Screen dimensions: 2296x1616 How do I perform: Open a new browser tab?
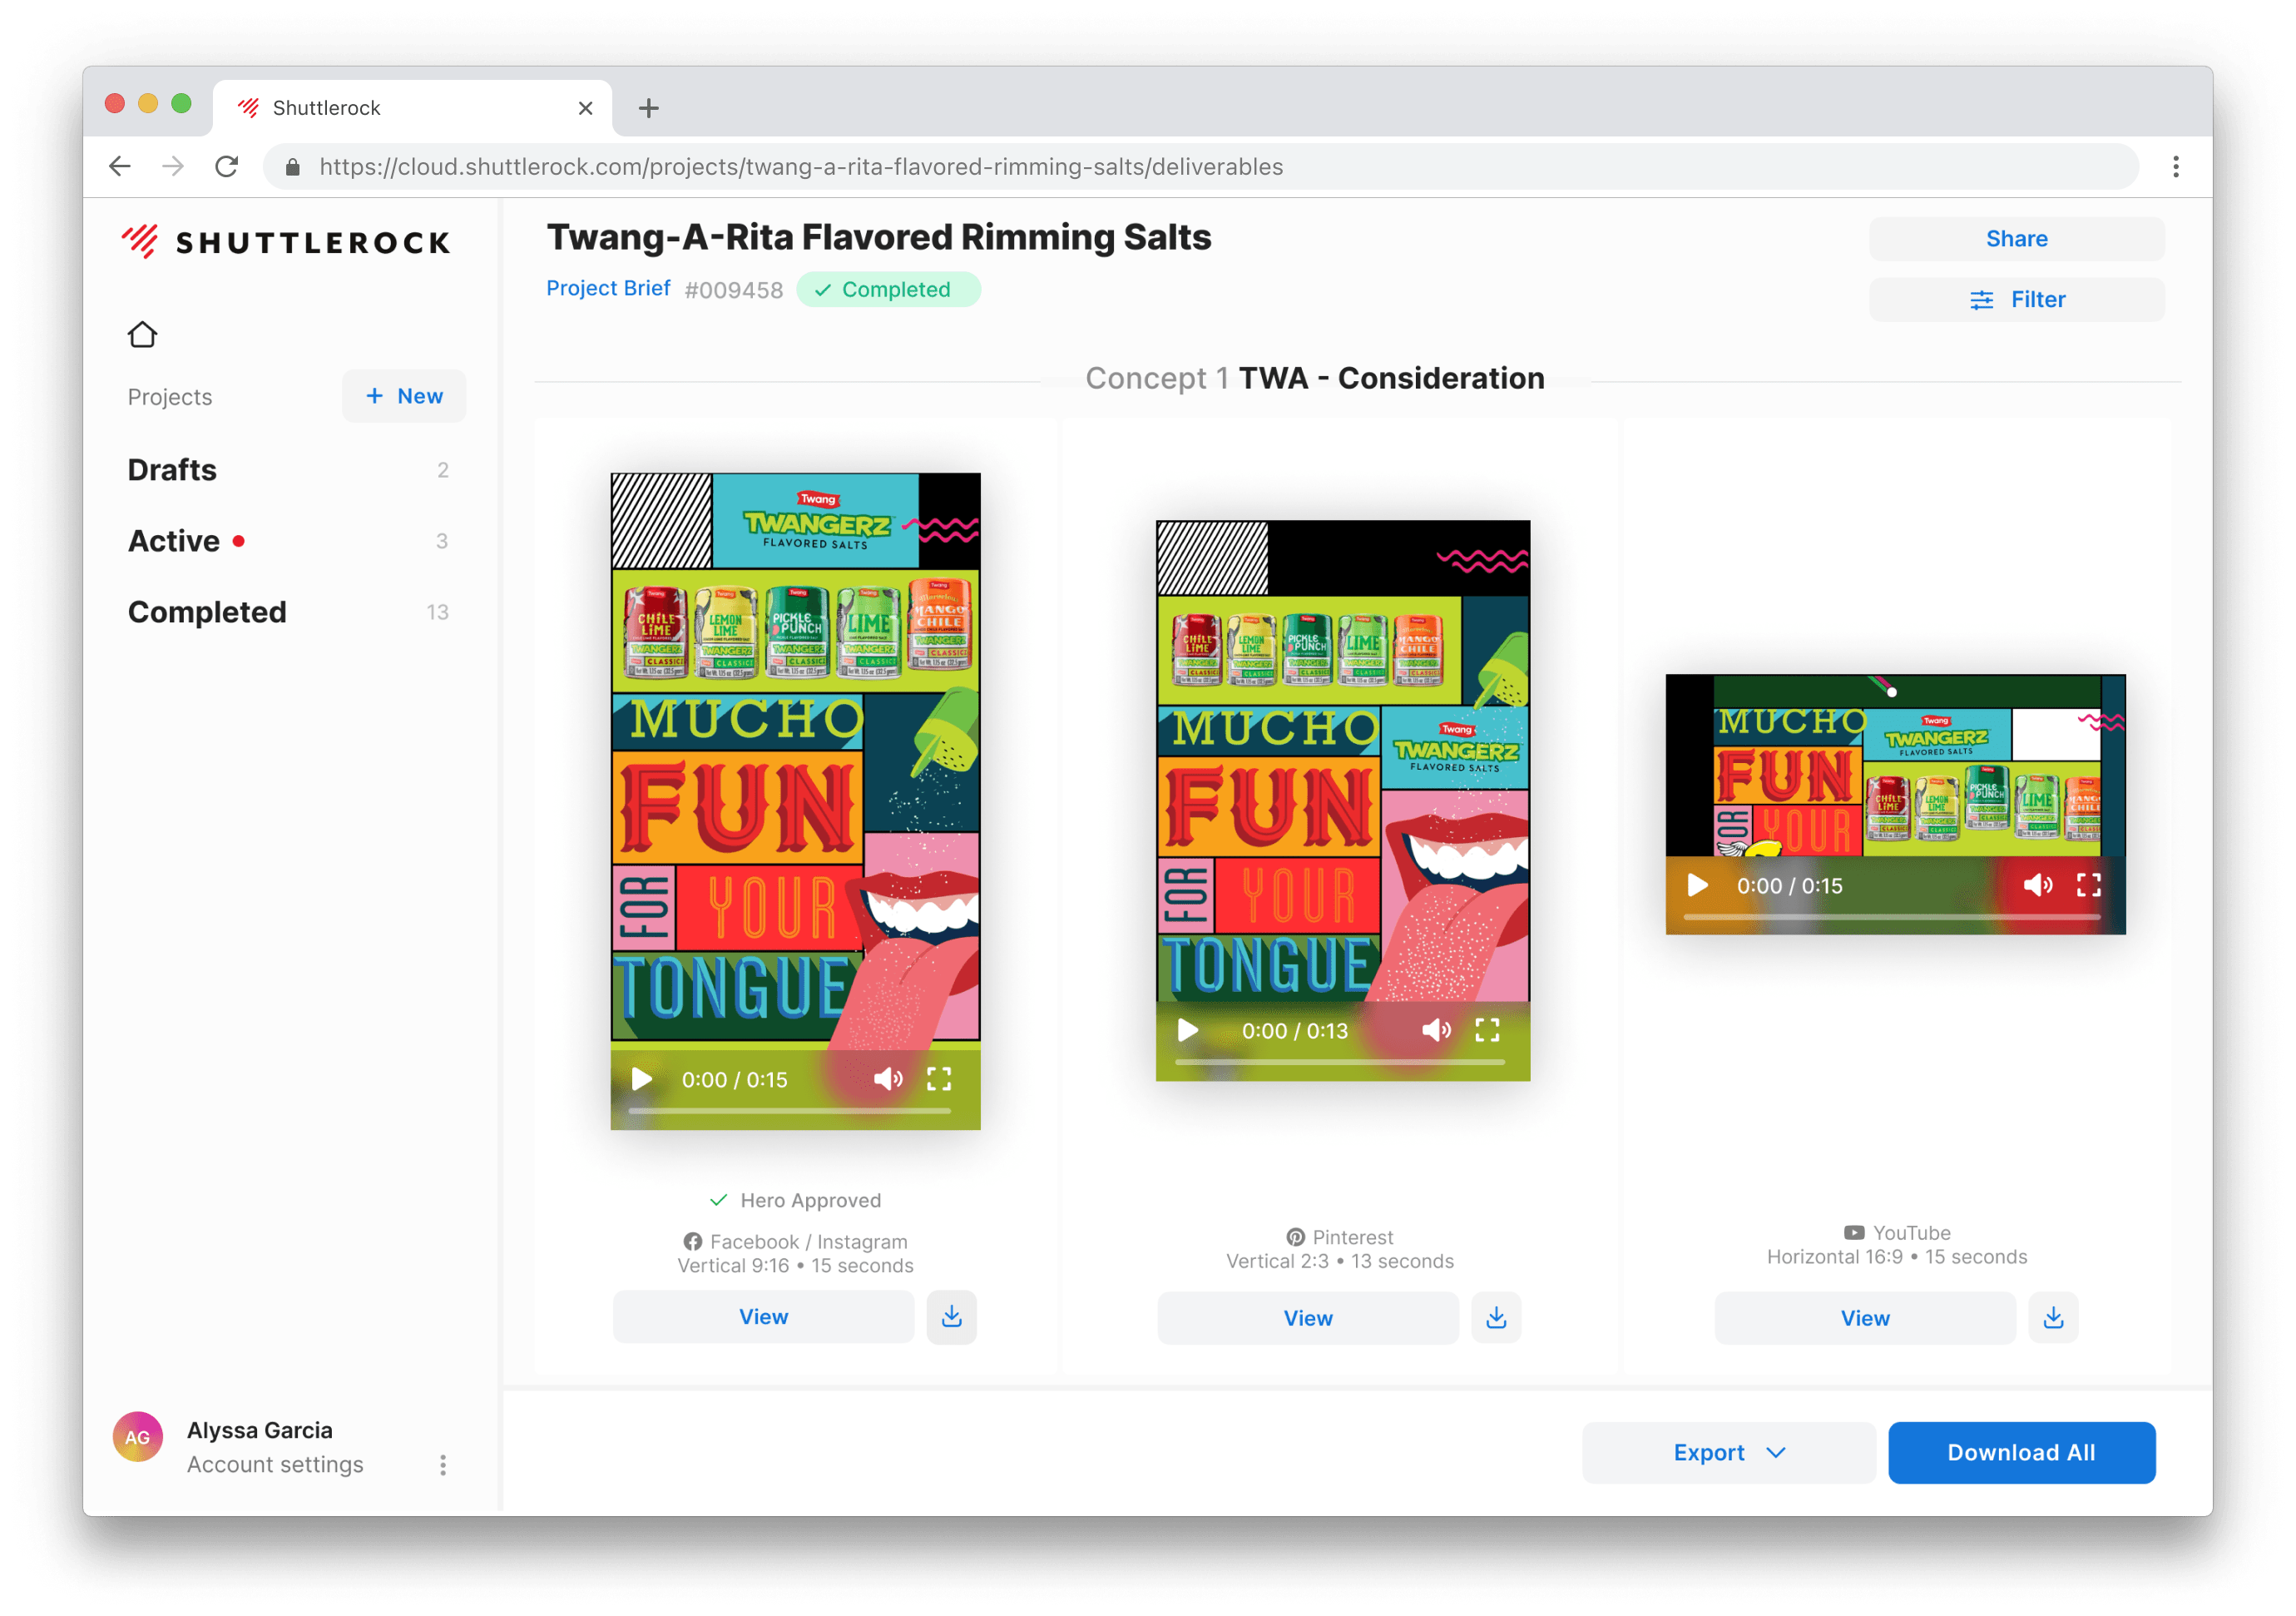coord(649,108)
